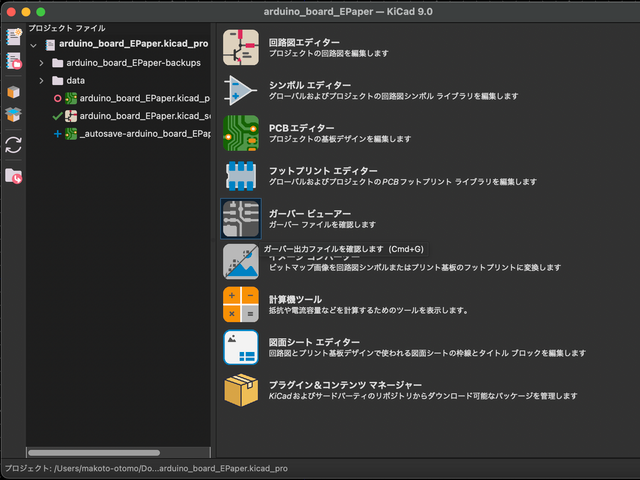This screenshot has height=480, width=640.
Task: Click the kicad_sch schematic file icon in tree
Action: click(71, 116)
